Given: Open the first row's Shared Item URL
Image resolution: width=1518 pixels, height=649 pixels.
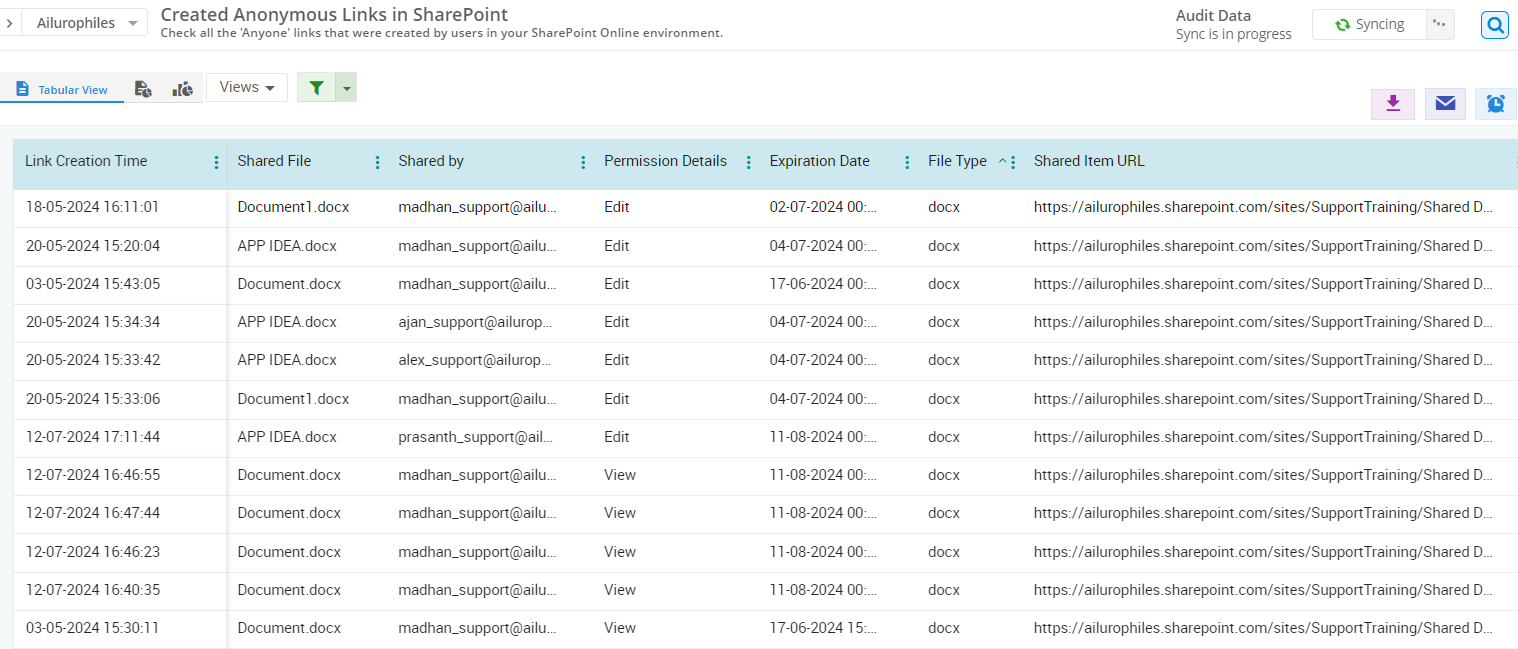Looking at the screenshot, I should coord(1263,207).
